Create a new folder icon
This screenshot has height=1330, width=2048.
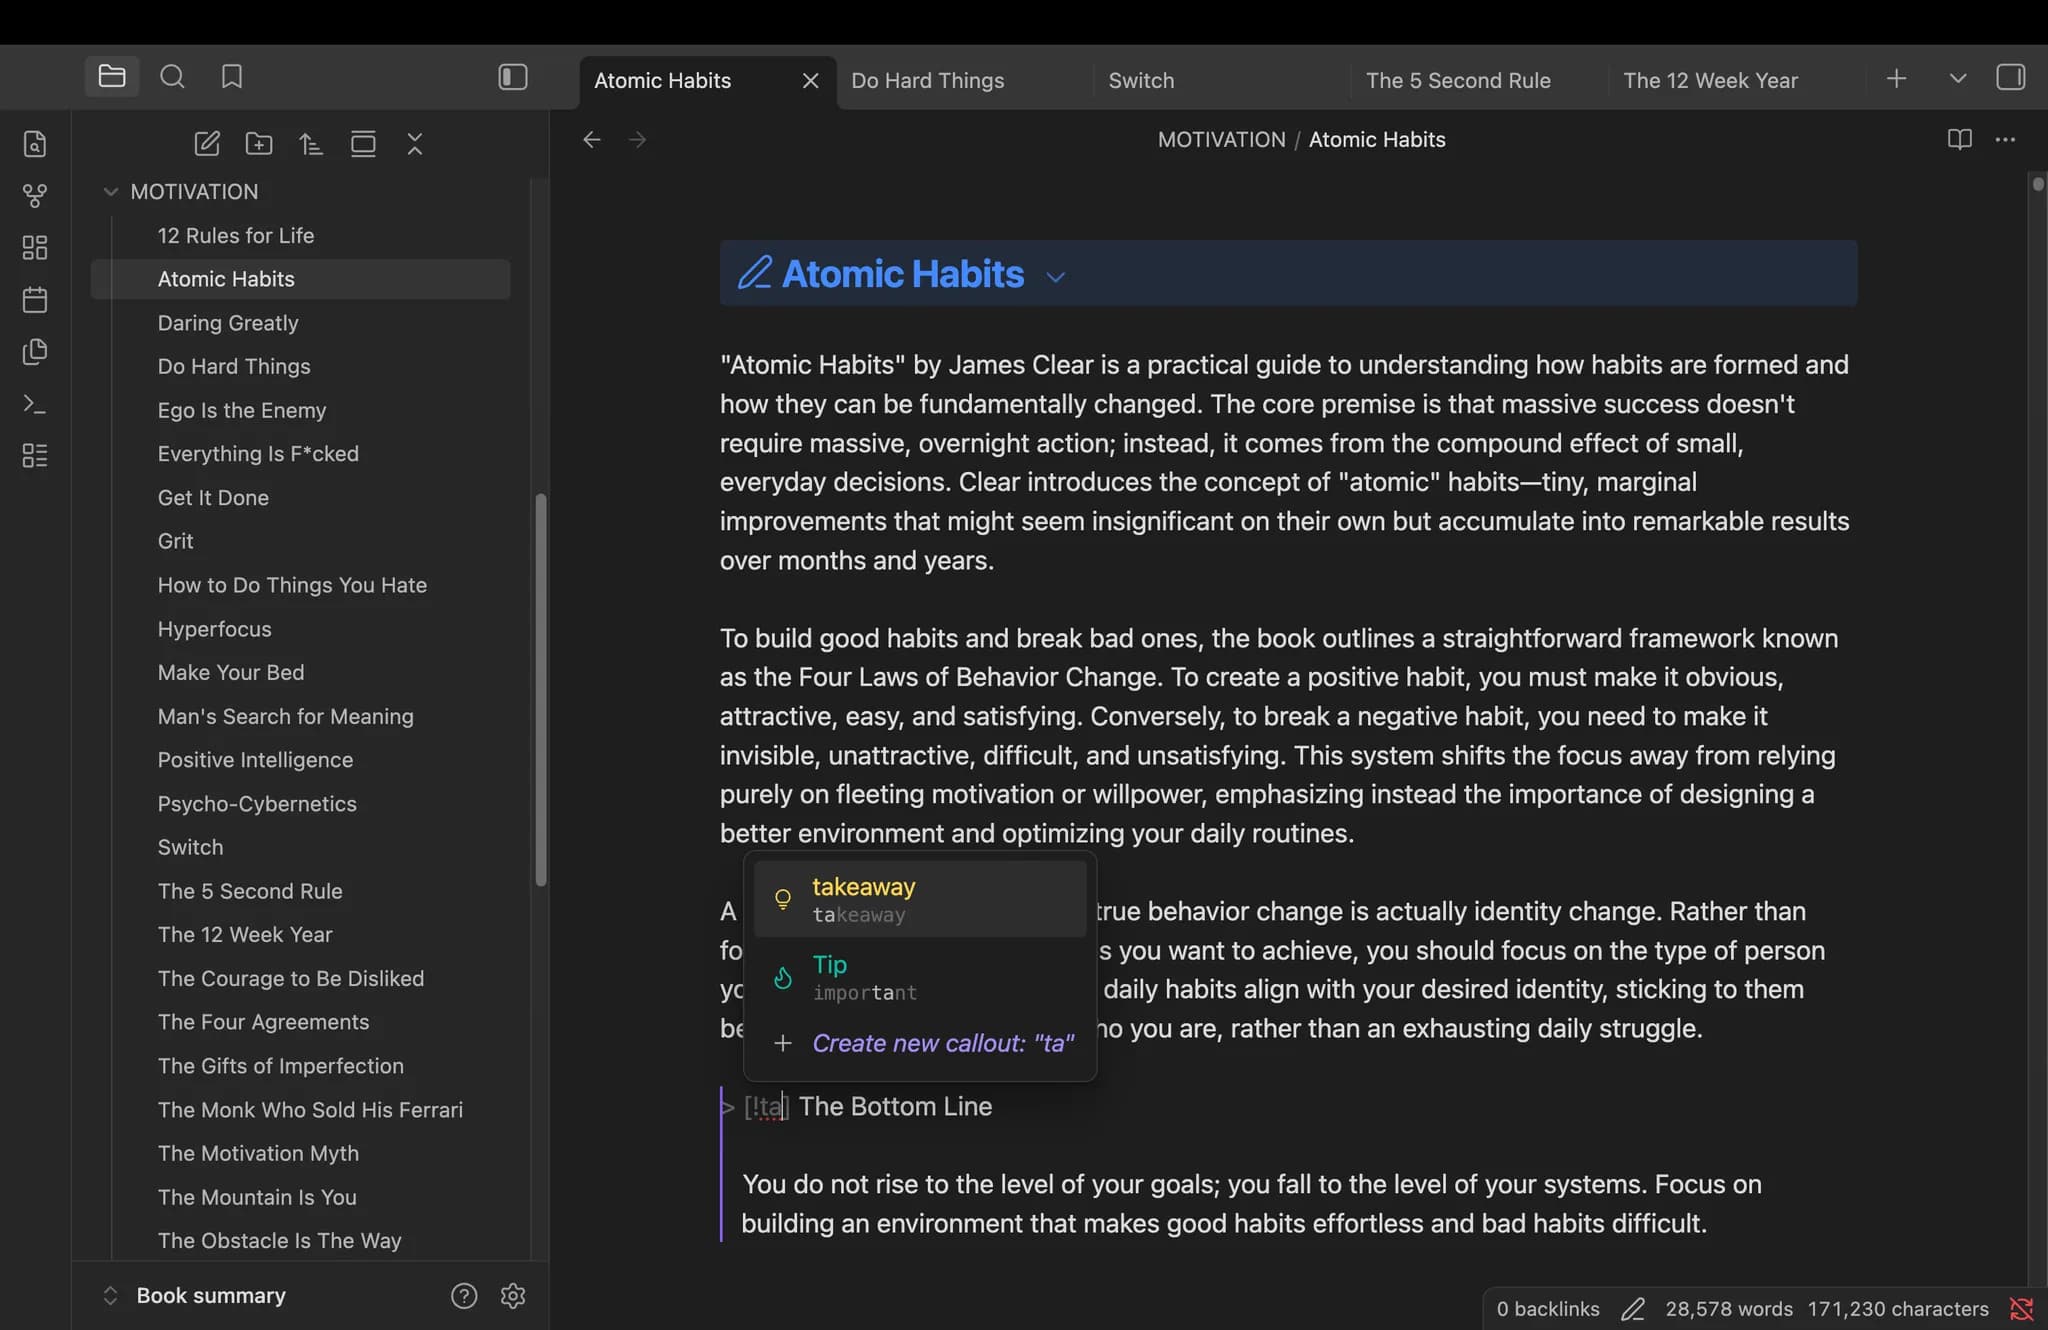pos(259,144)
